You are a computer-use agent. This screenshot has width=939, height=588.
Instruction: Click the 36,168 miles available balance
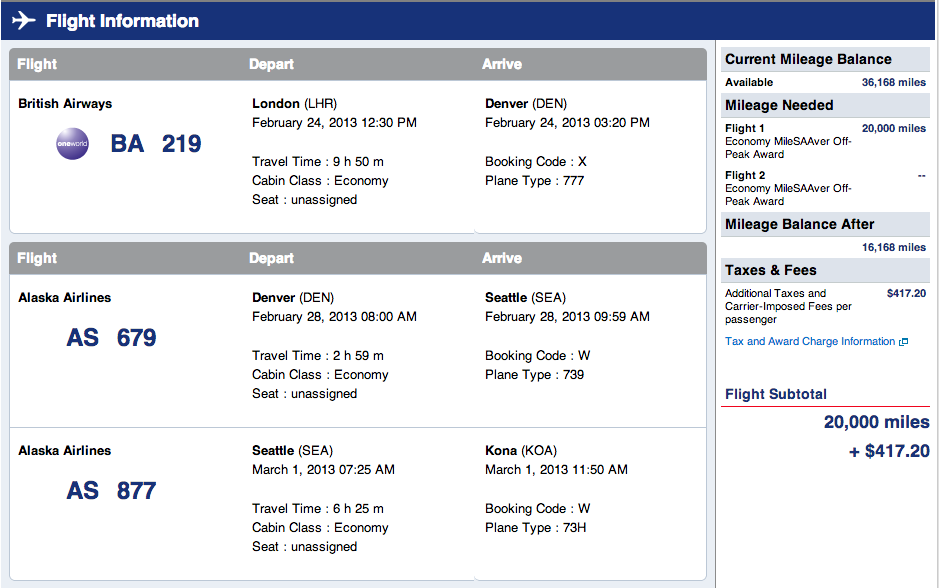pos(893,83)
